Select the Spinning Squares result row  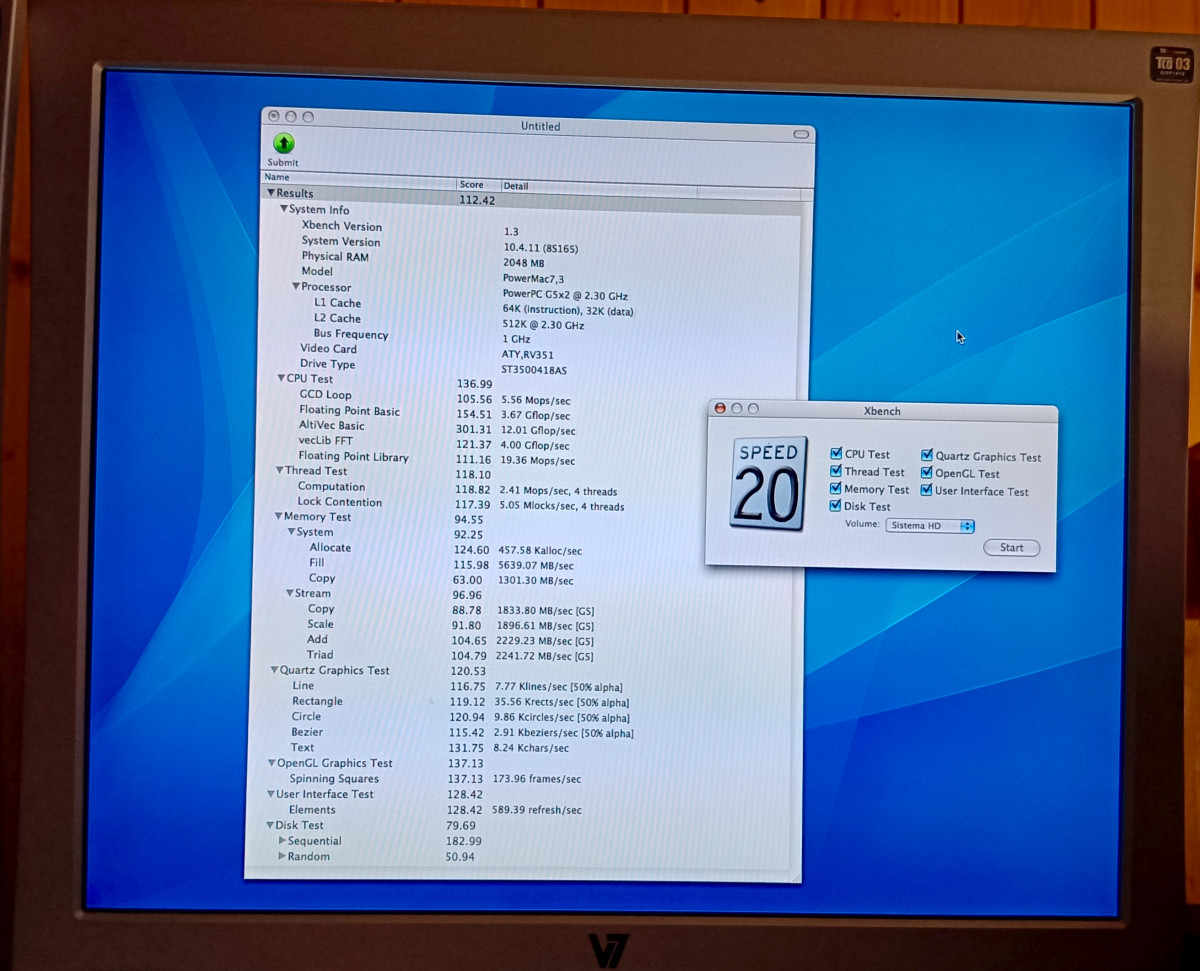(334, 779)
